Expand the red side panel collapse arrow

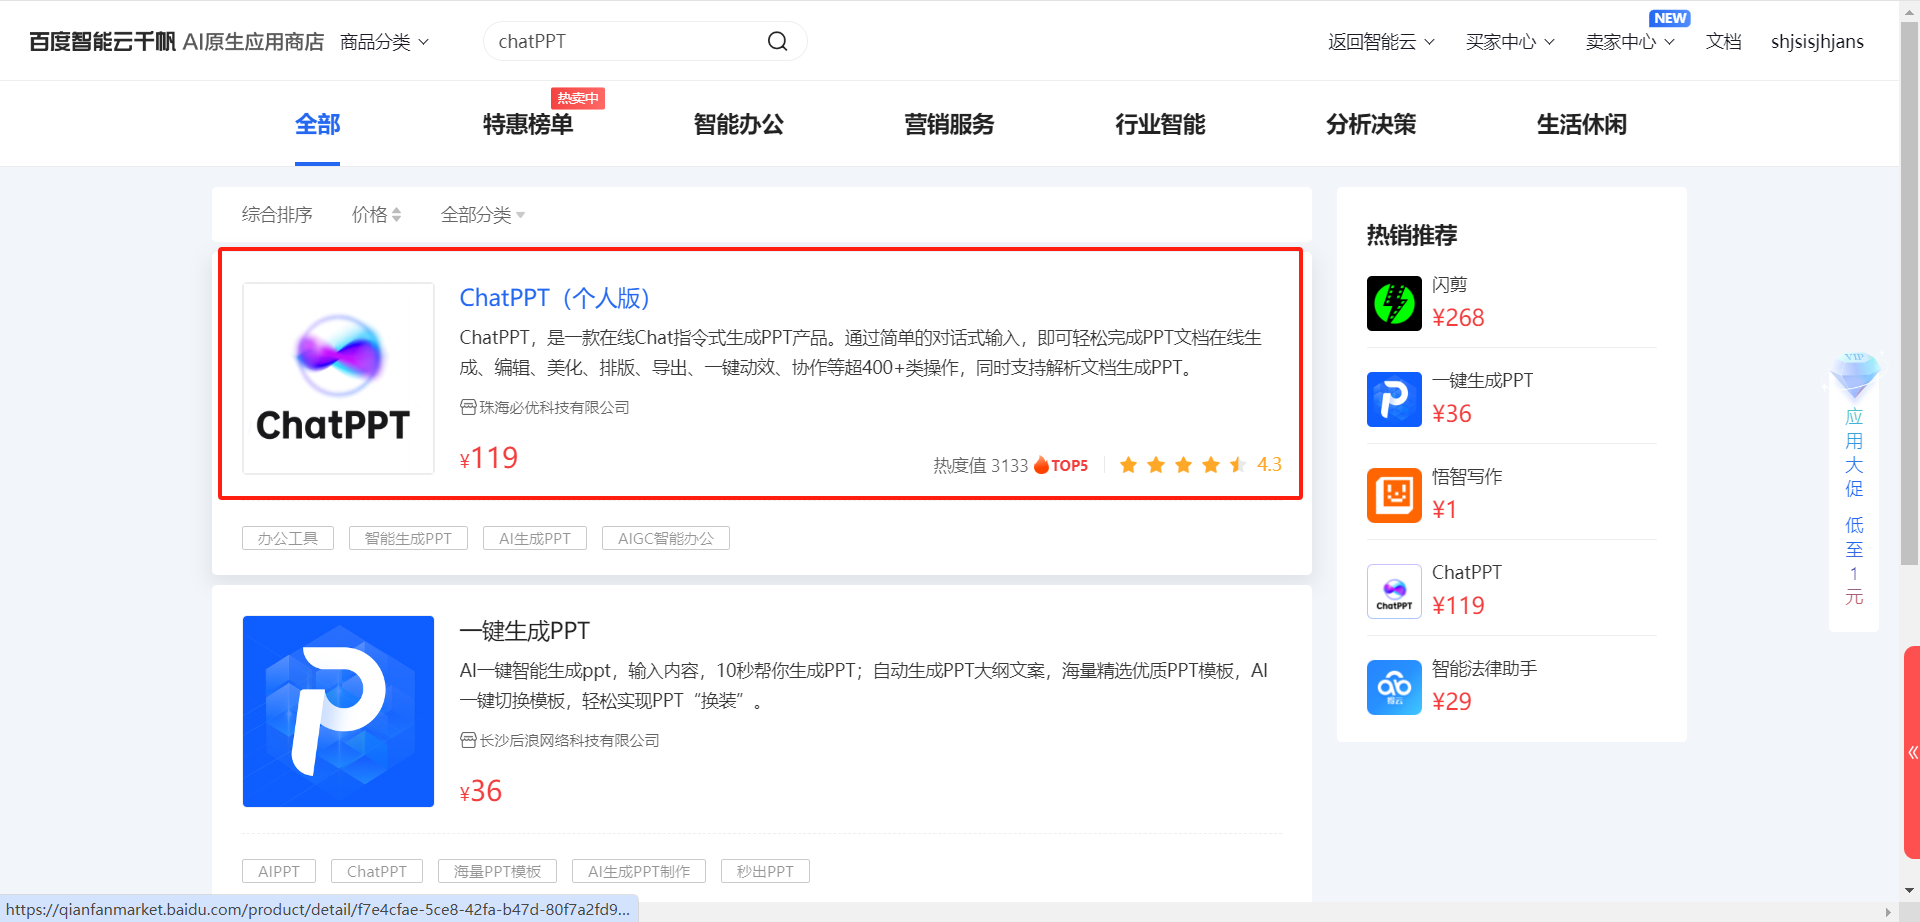pos(1912,752)
